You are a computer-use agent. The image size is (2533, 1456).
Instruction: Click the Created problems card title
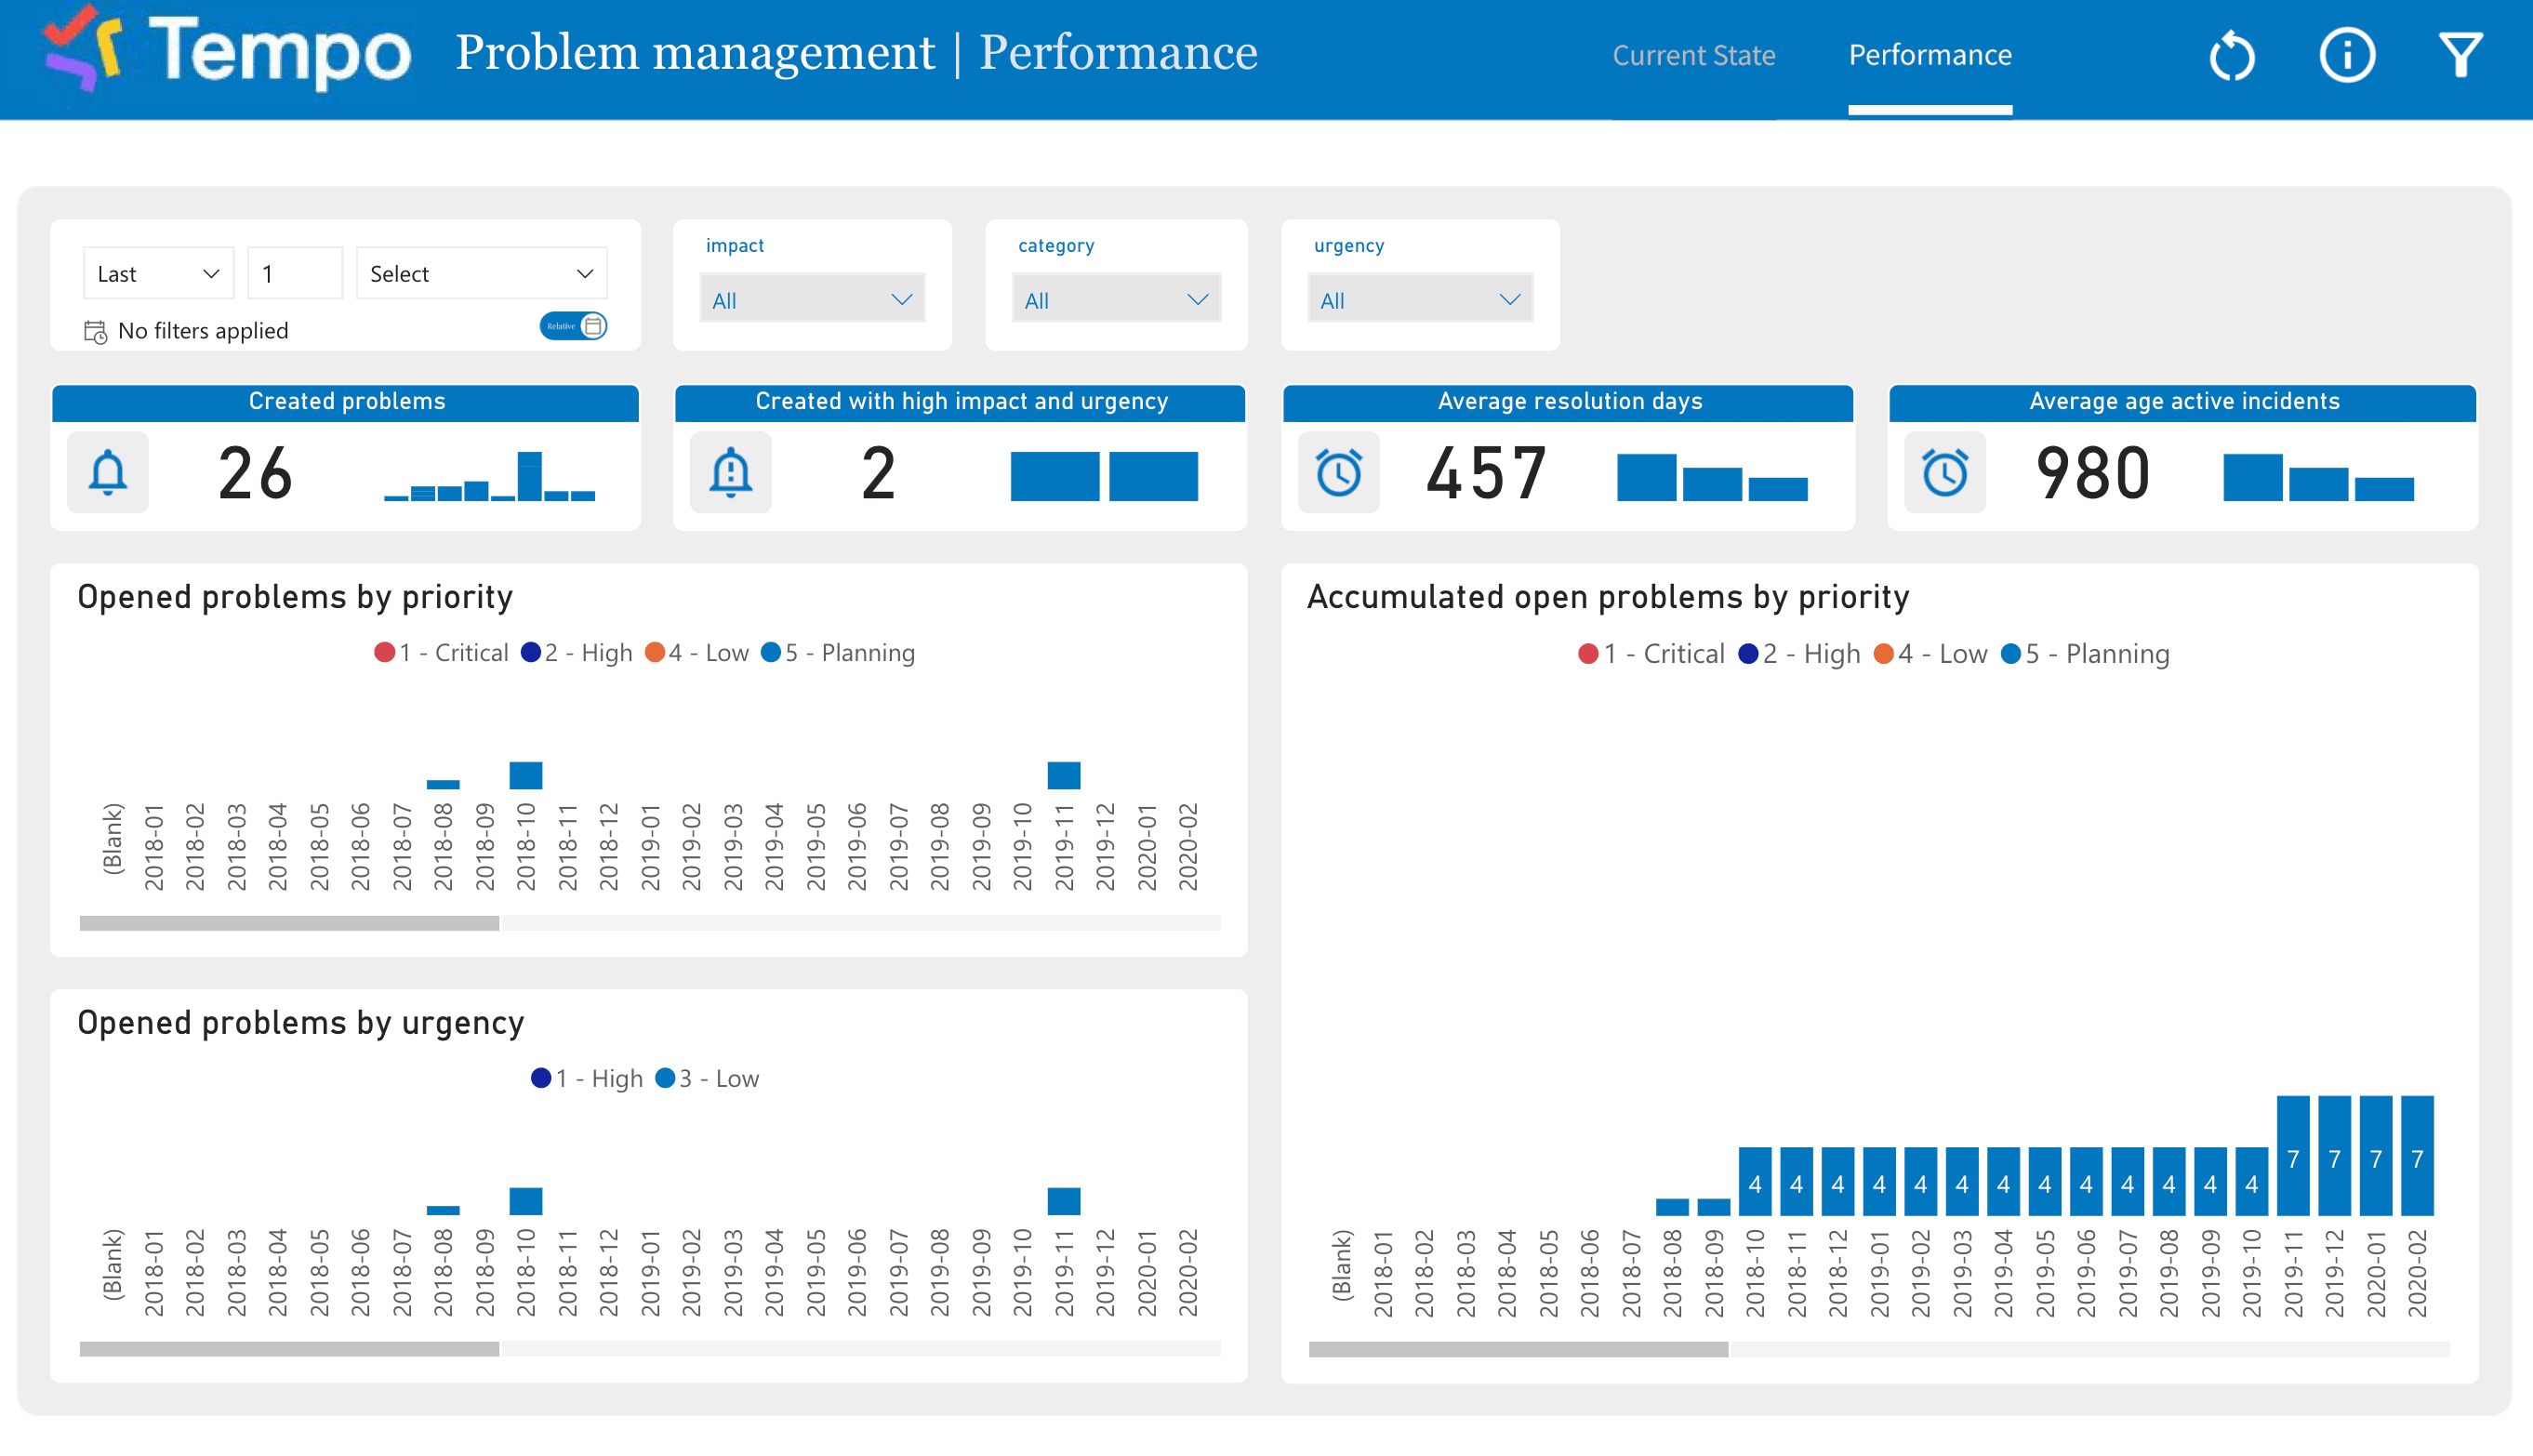[346, 402]
